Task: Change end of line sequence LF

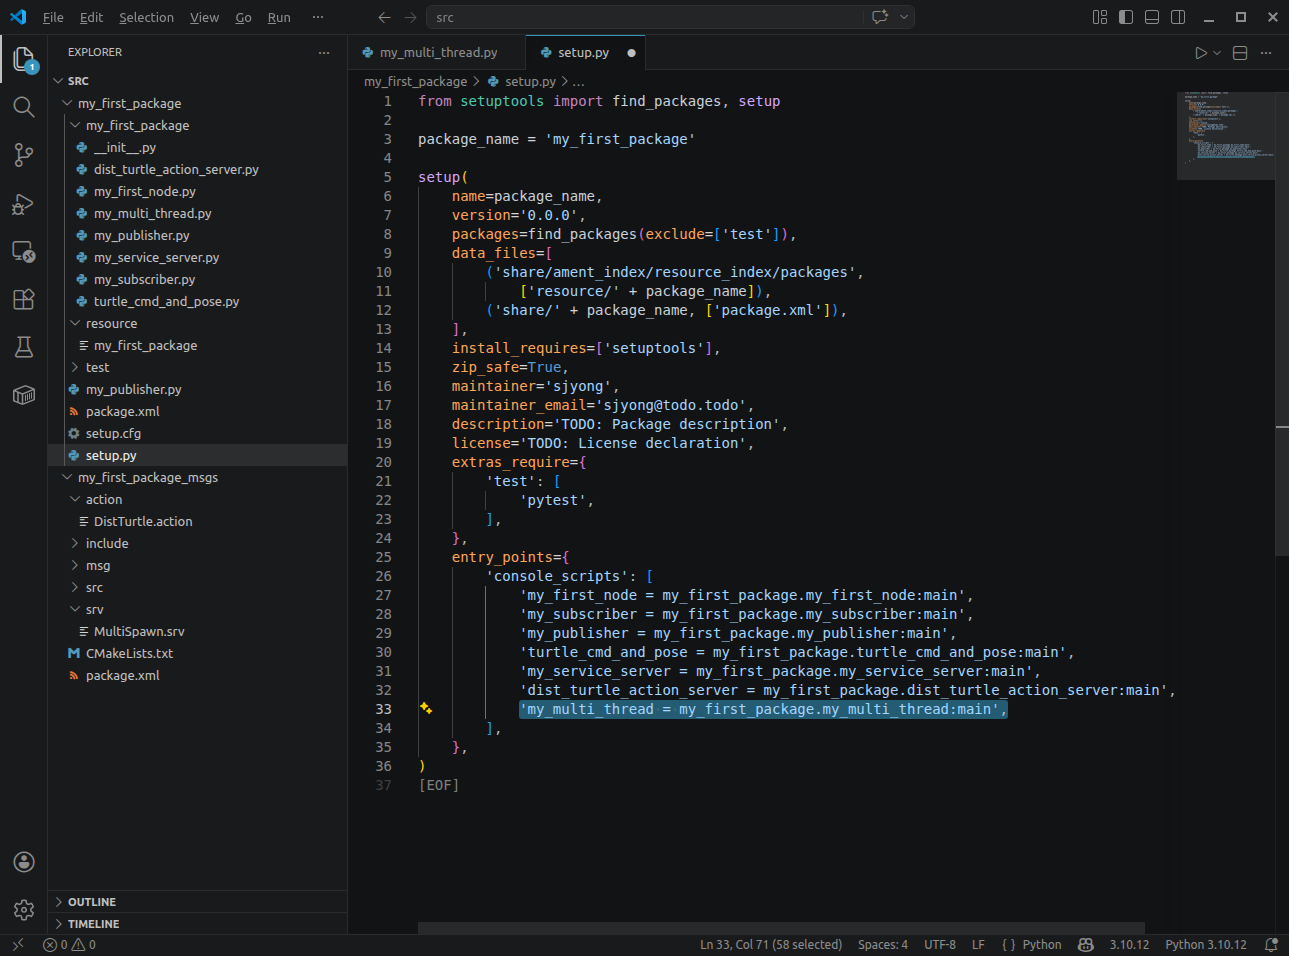Action: tap(978, 945)
